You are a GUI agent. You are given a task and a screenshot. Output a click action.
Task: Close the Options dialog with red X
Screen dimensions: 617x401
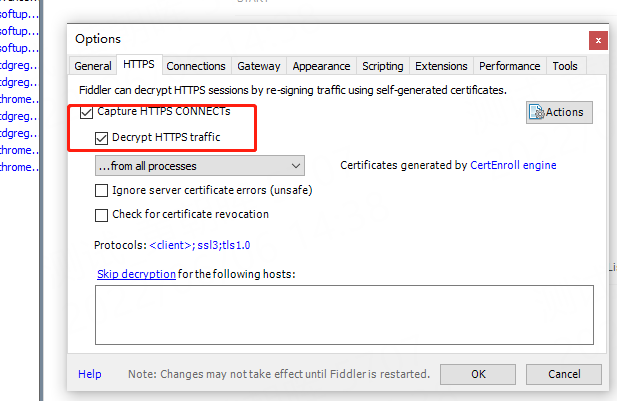pos(598,41)
